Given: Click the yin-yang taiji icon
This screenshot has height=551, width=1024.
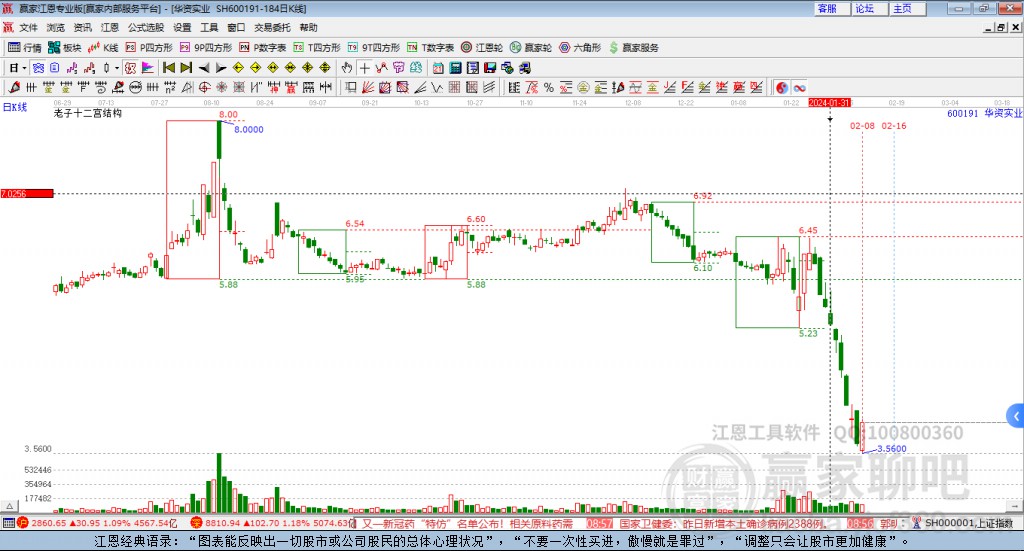Looking at the screenshot, I should [782, 87].
